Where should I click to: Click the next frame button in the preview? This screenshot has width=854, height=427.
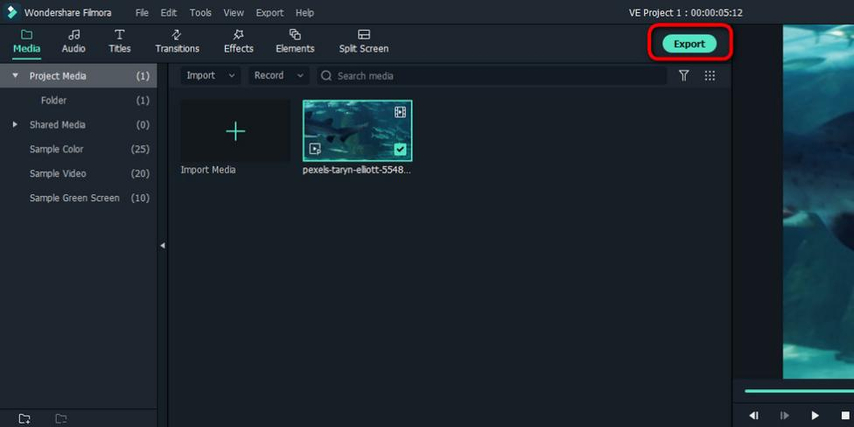pos(784,416)
